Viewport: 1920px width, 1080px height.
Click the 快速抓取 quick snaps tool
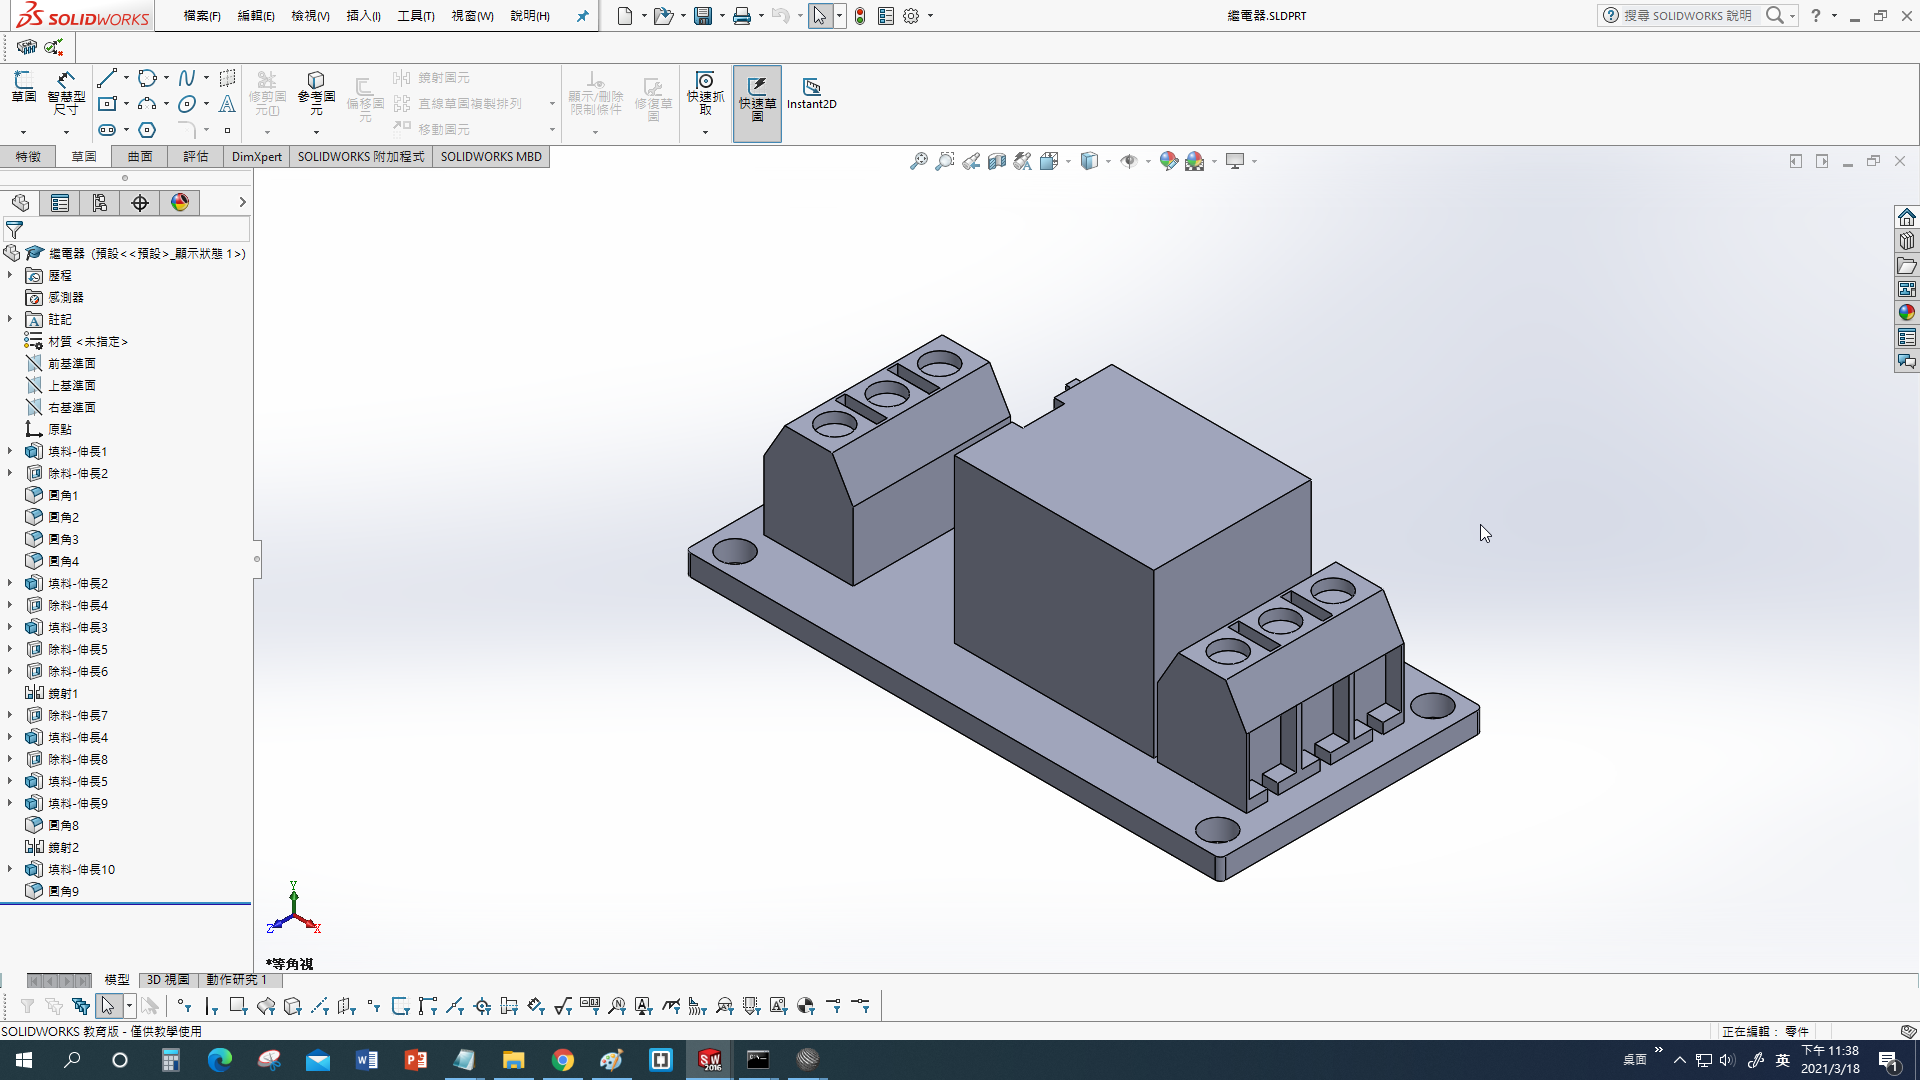[705, 92]
